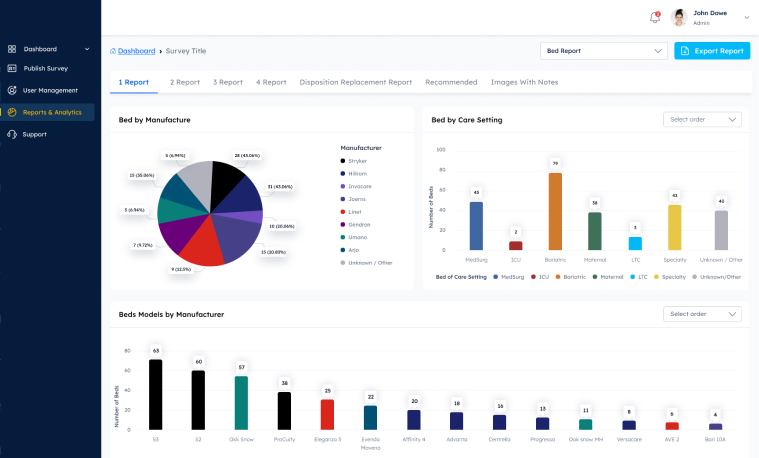
Task: Click the Publish Survey icon in sidebar
Action: click(12, 69)
